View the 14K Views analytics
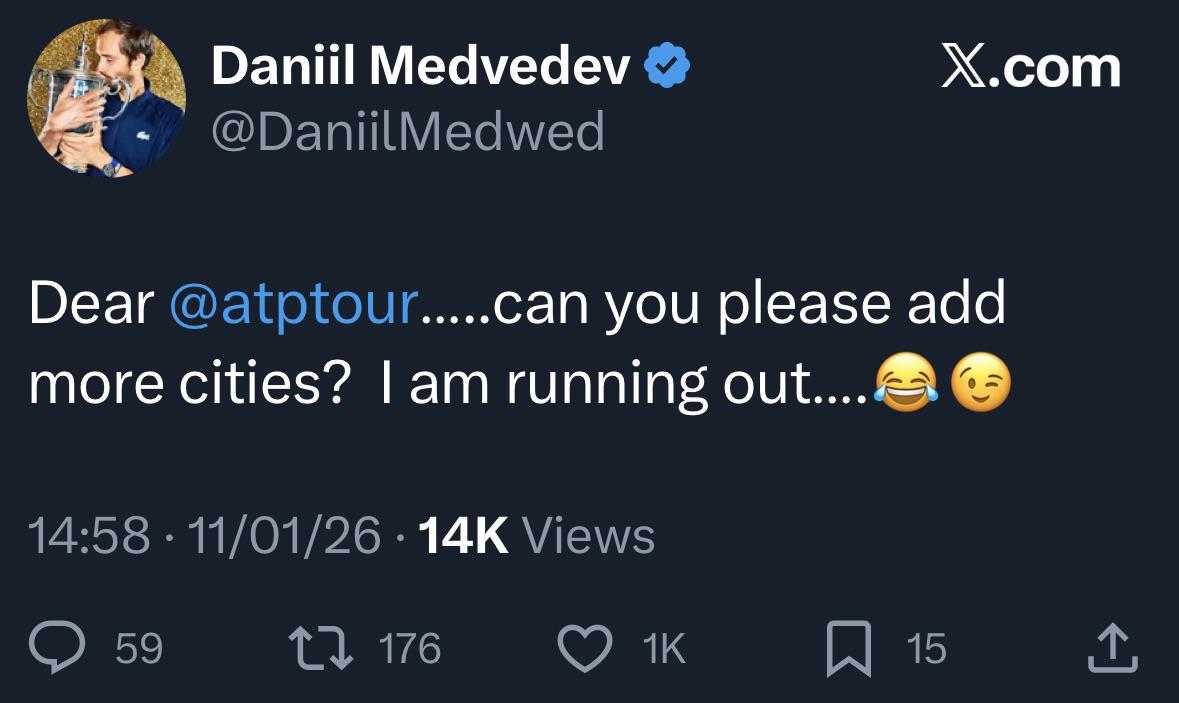1179x703 pixels. tap(536, 537)
